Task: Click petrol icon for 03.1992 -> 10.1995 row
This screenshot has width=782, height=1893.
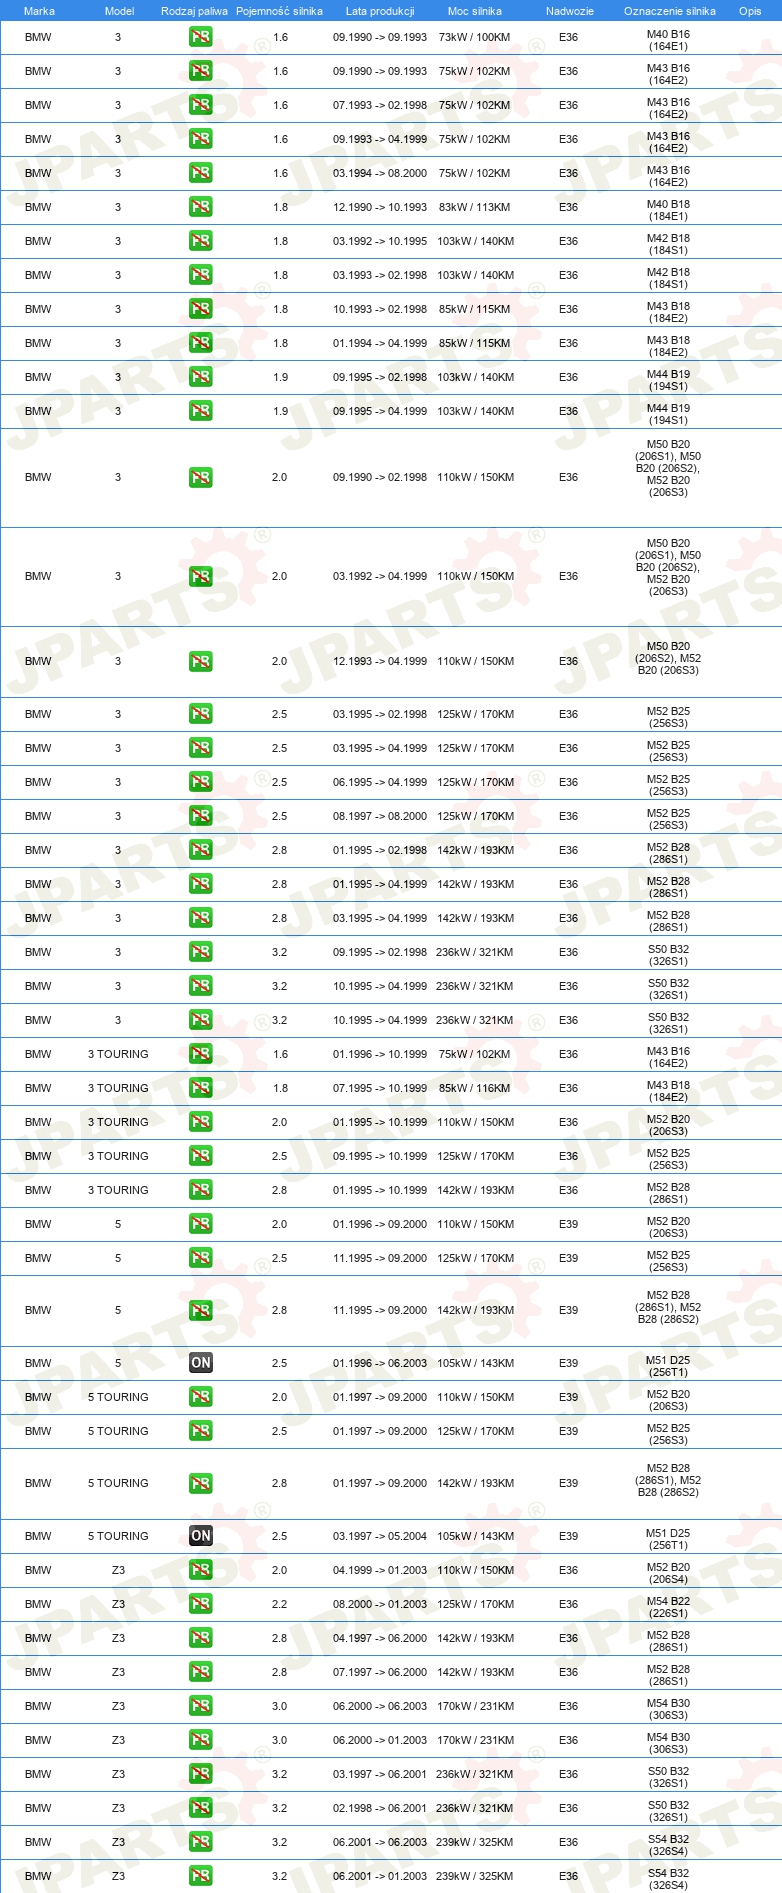Action: coord(200,242)
